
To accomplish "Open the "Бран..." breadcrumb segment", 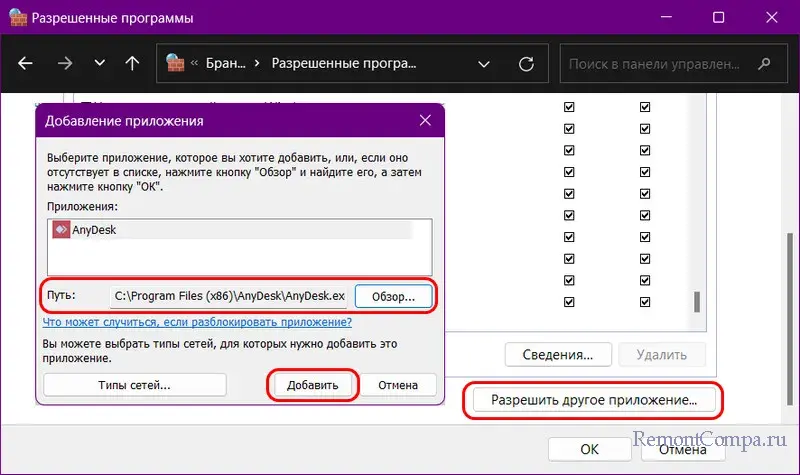I will [226, 63].
